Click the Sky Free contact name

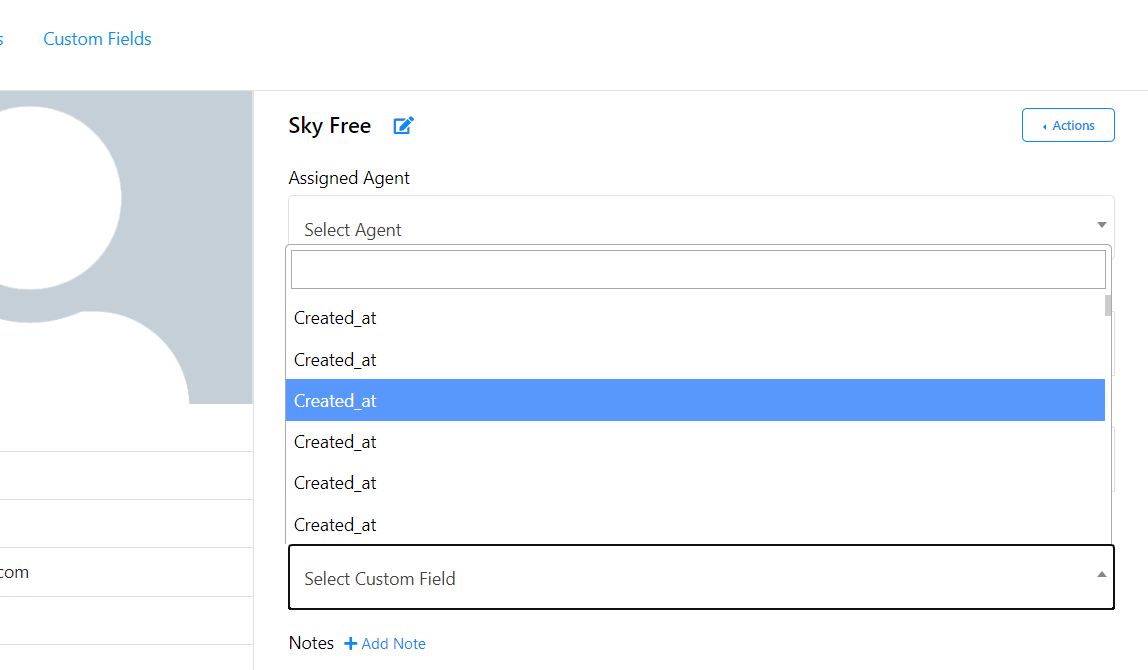329,126
